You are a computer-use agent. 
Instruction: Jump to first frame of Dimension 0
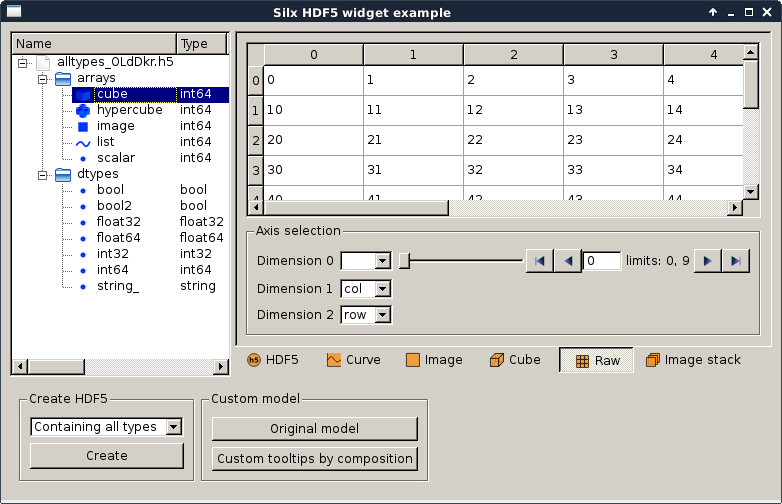tap(539, 261)
